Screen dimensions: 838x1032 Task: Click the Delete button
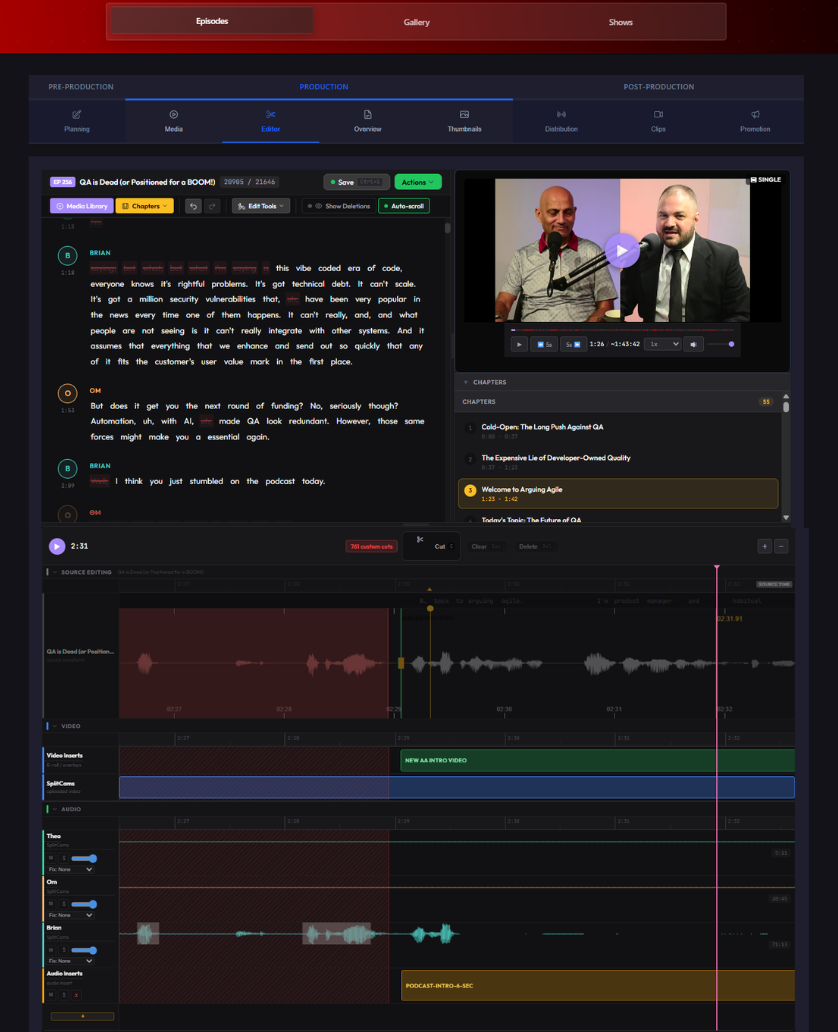(535, 546)
